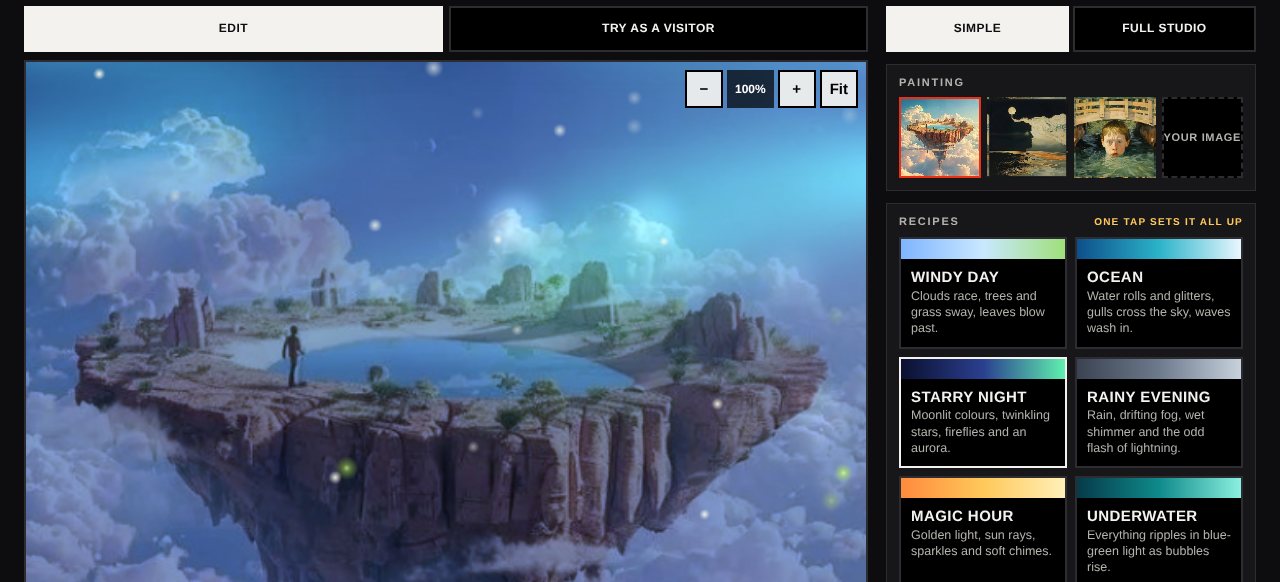Screen dimensions: 1280x582
Task: Click the 100% zoom level indicator
Action: 750,89
